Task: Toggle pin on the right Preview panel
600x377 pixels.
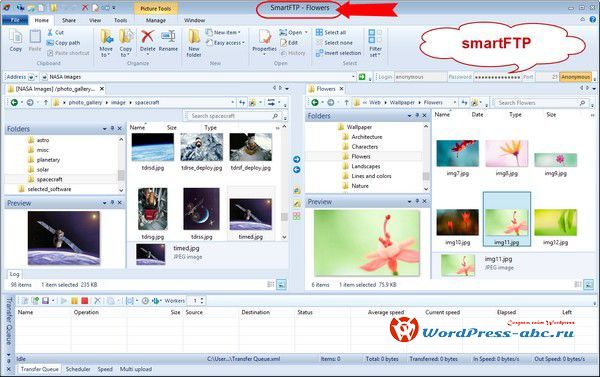Action: 417,201
